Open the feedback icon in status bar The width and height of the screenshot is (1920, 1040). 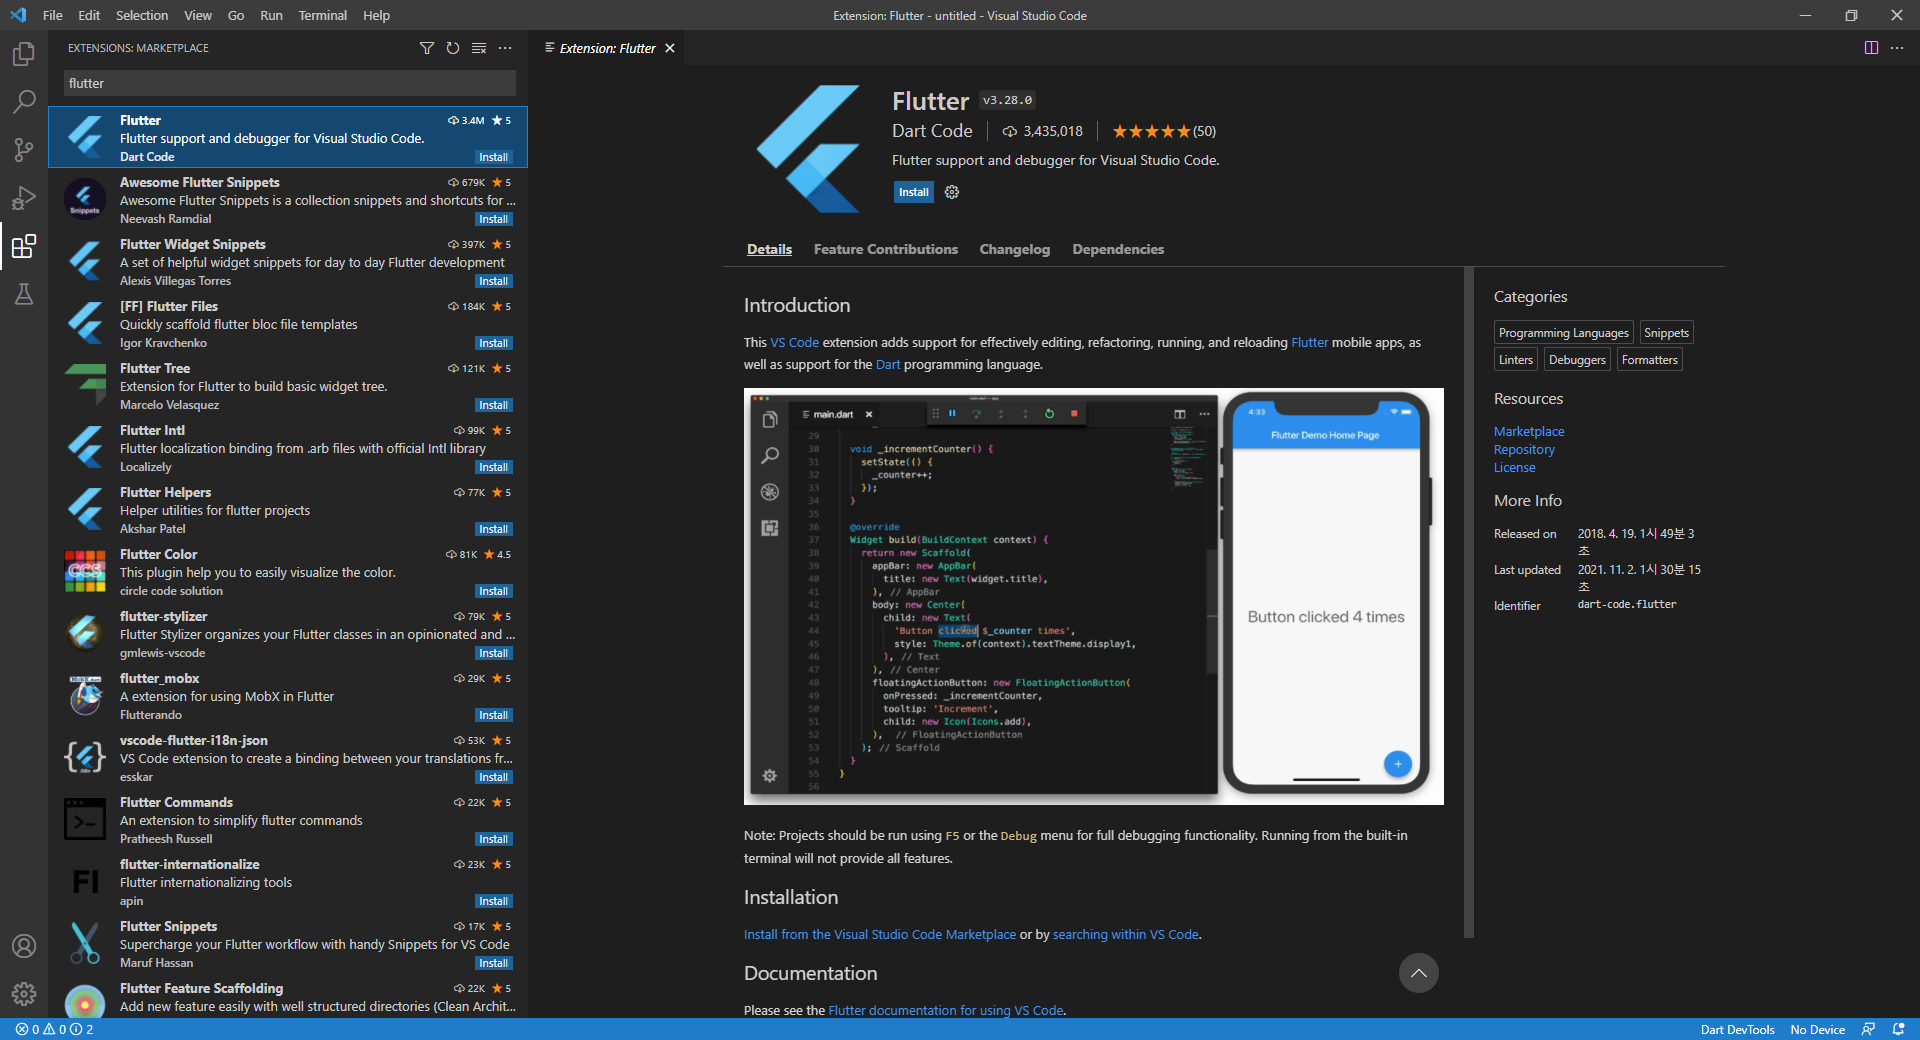coord(1868,1029)
